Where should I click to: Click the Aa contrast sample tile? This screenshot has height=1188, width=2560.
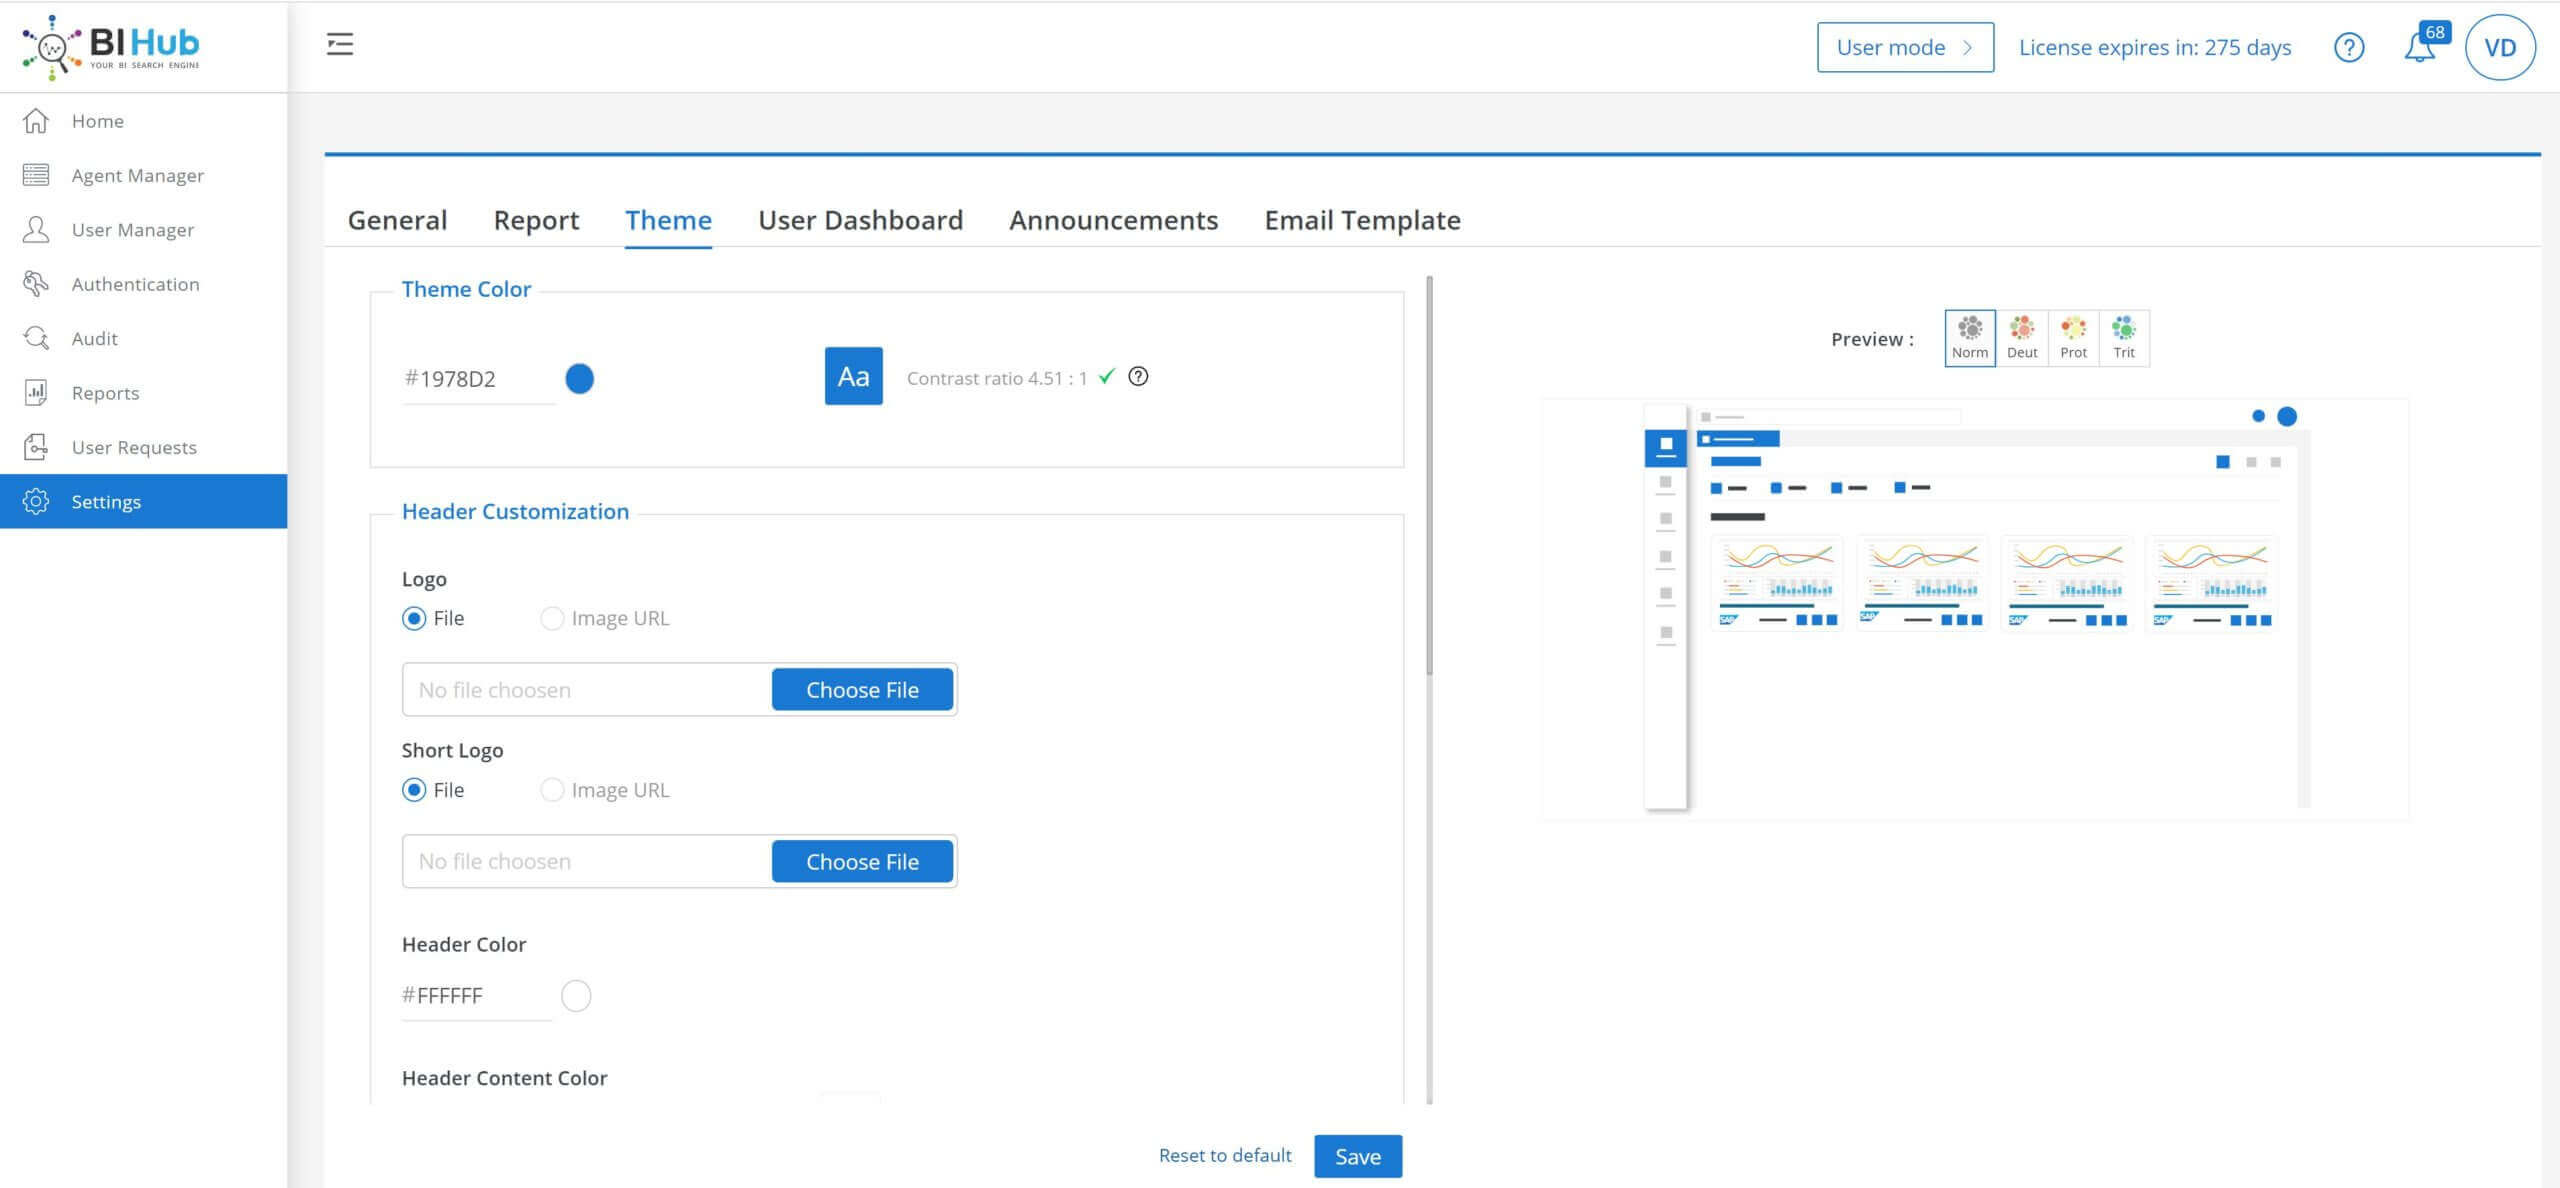coord(853,376)
